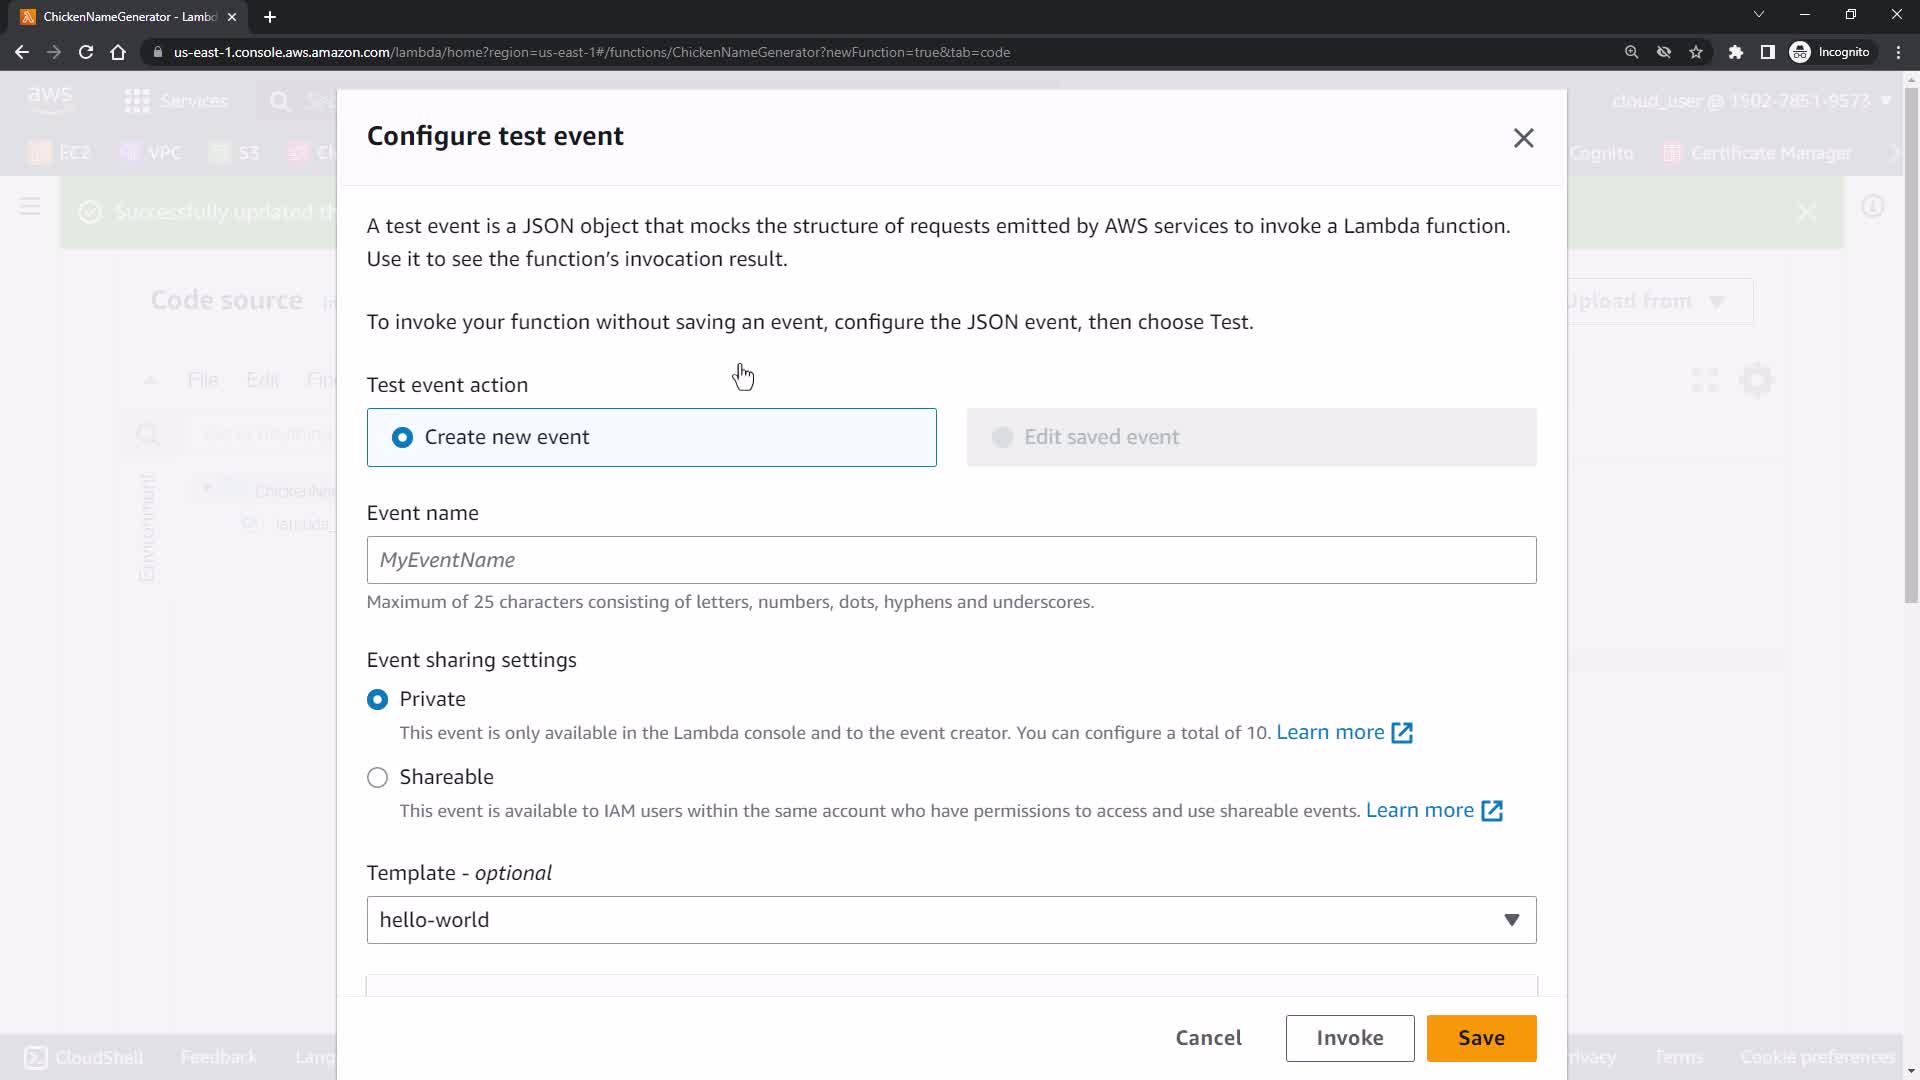Image resolution: width=1920 pixels, height=1080 pixels.
Task: Click the Event name input field
Action: [x=950, y=560]
